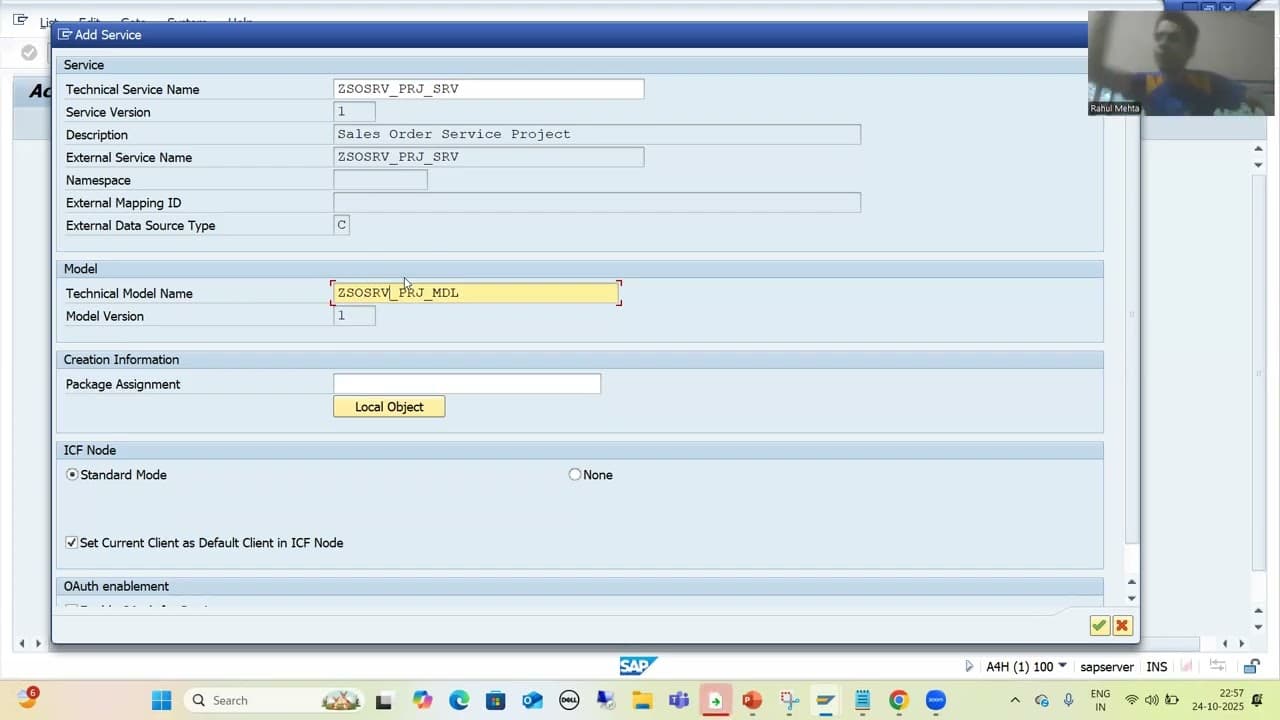1280x720 pixels.
Task: Open Notepad from the taskbar
Action: tap(862, 700)
